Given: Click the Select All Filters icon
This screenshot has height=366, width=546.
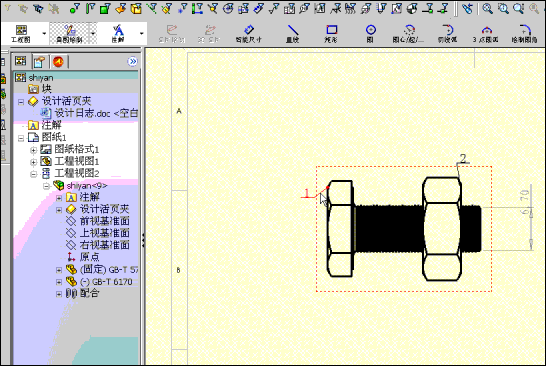Looking at the screenshot, I should click(x=38, y=8).
